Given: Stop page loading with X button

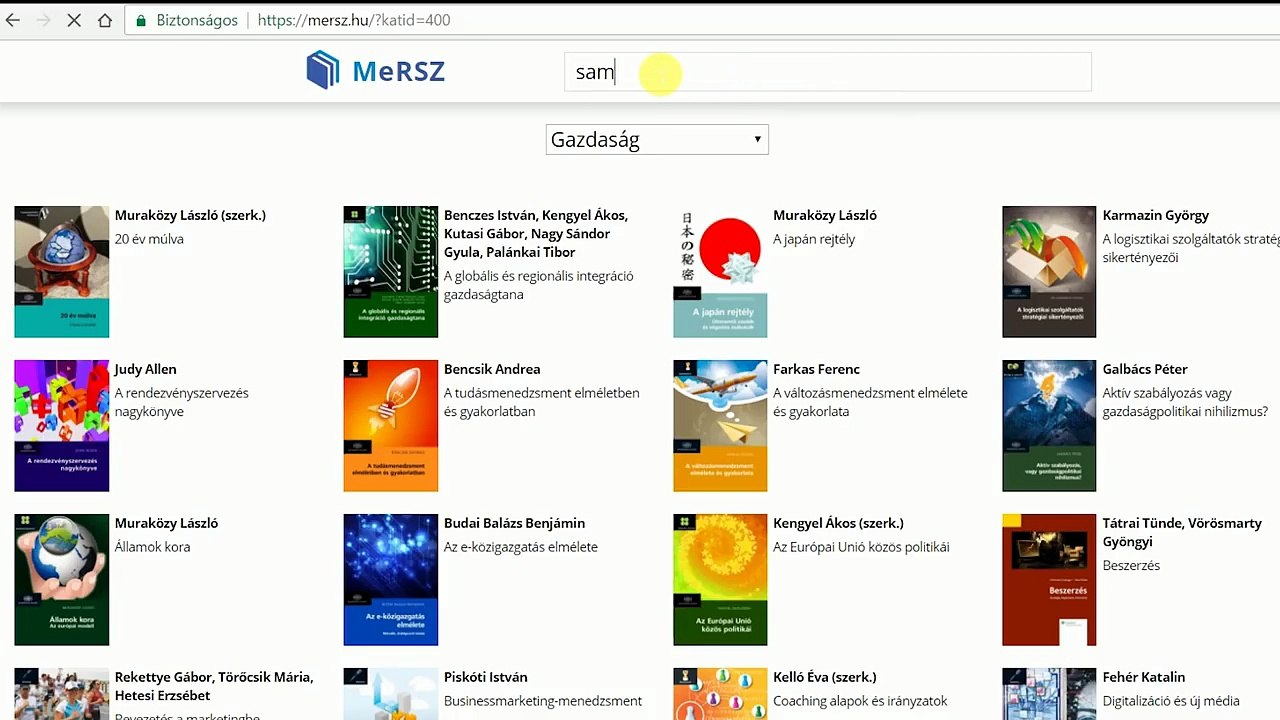Looking at the screenshot, I should click(x=74, y=20).
